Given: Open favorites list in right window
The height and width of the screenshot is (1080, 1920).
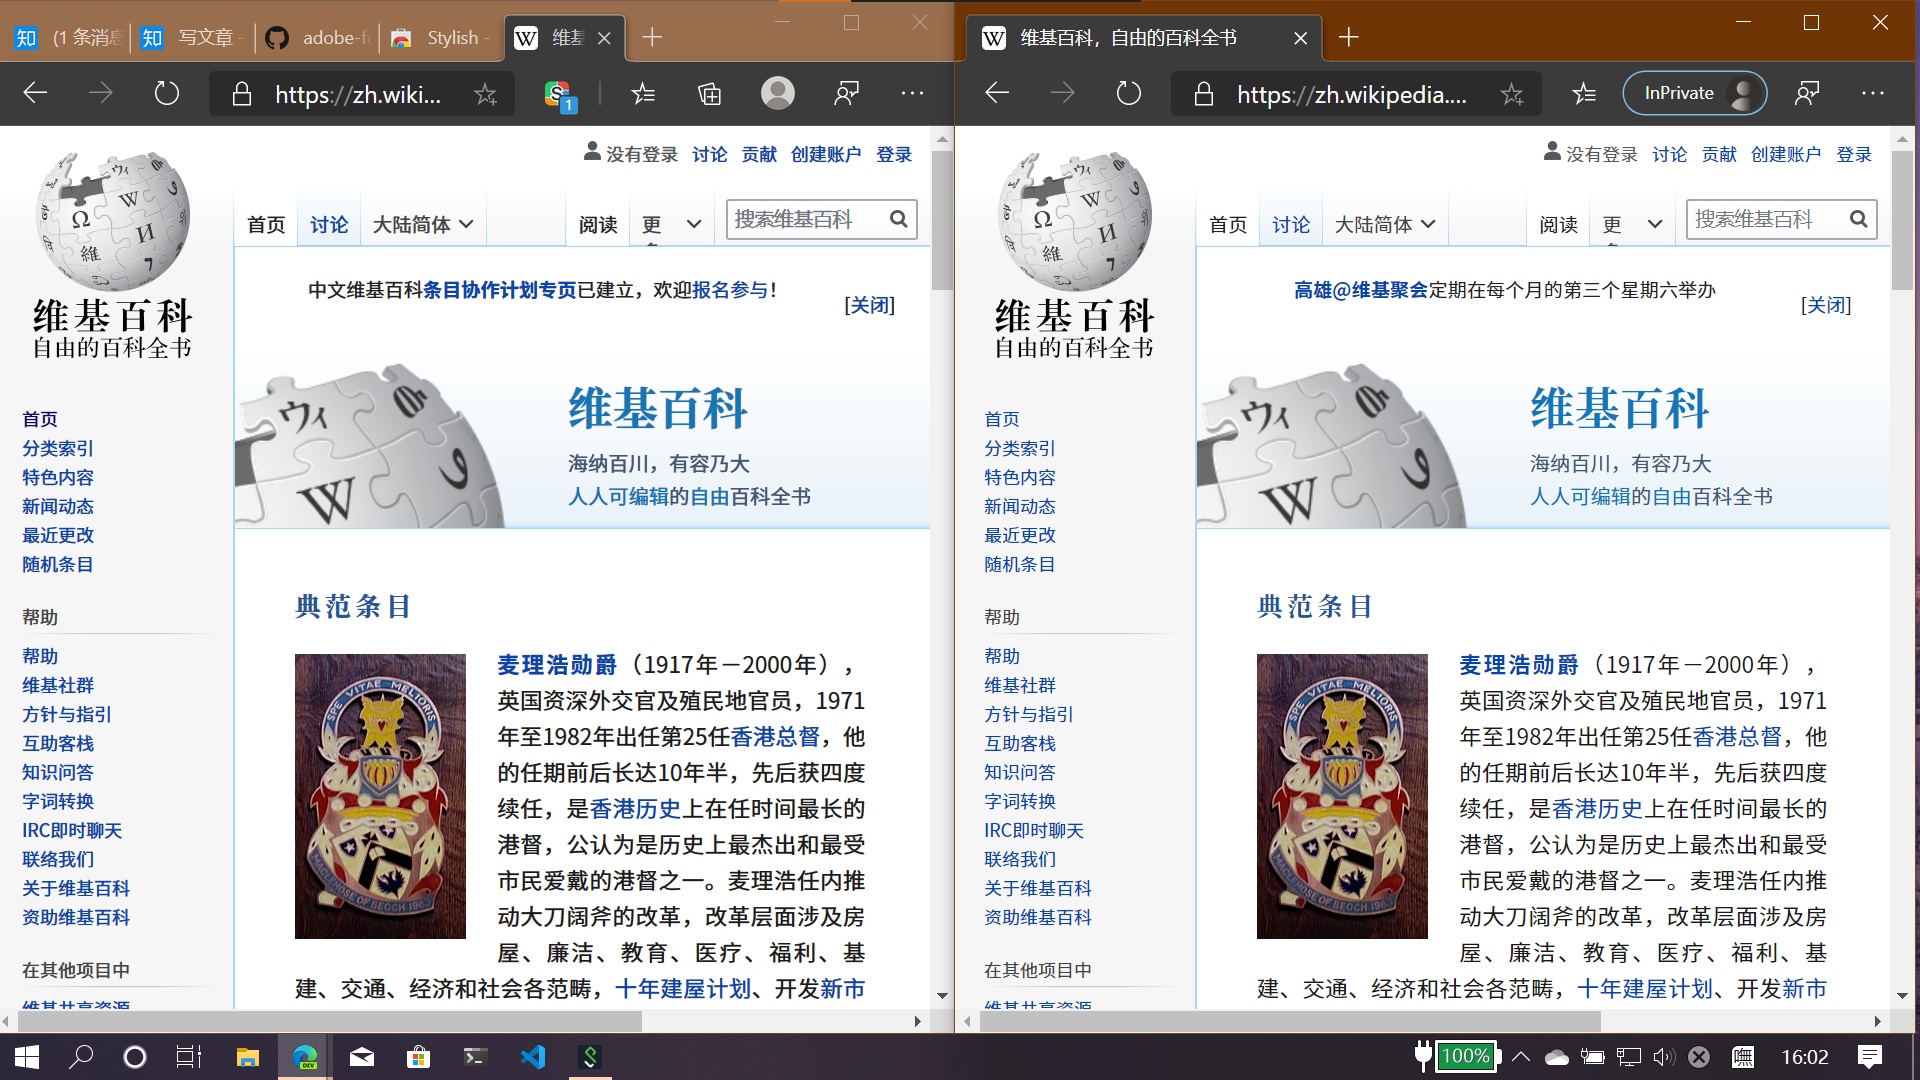Looking at the screenshot, I should coord(1584,94).
